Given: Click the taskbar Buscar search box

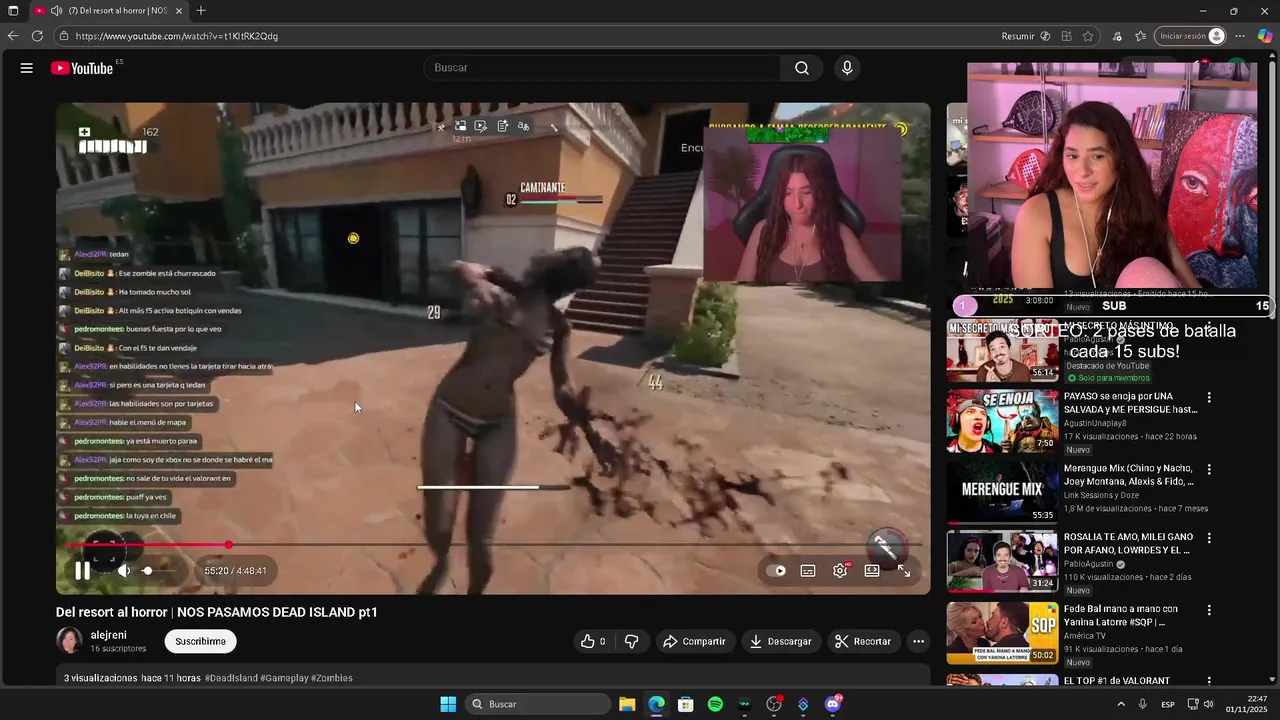Looking at the screenshot, I should [538, 704].
